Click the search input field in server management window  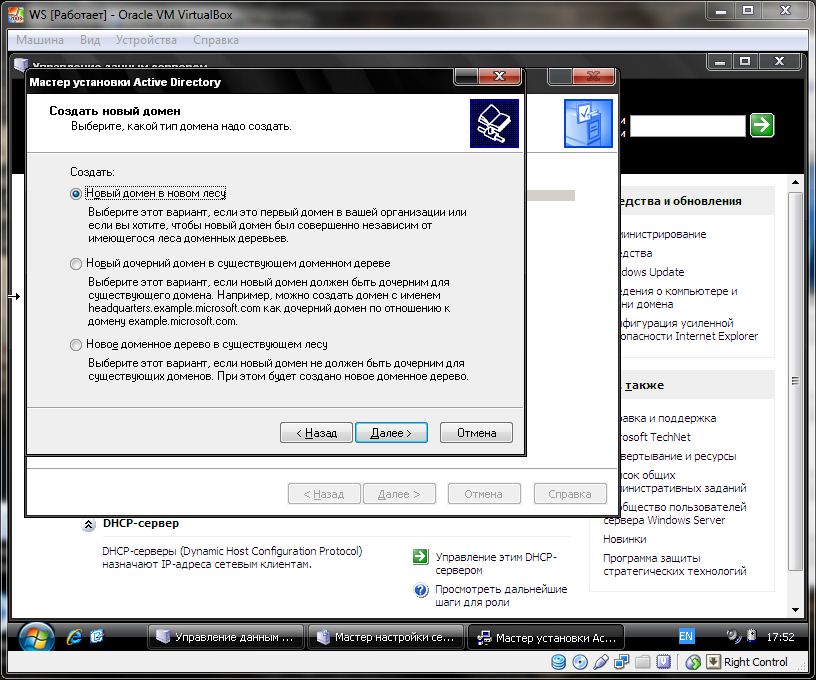pos(688,125)
